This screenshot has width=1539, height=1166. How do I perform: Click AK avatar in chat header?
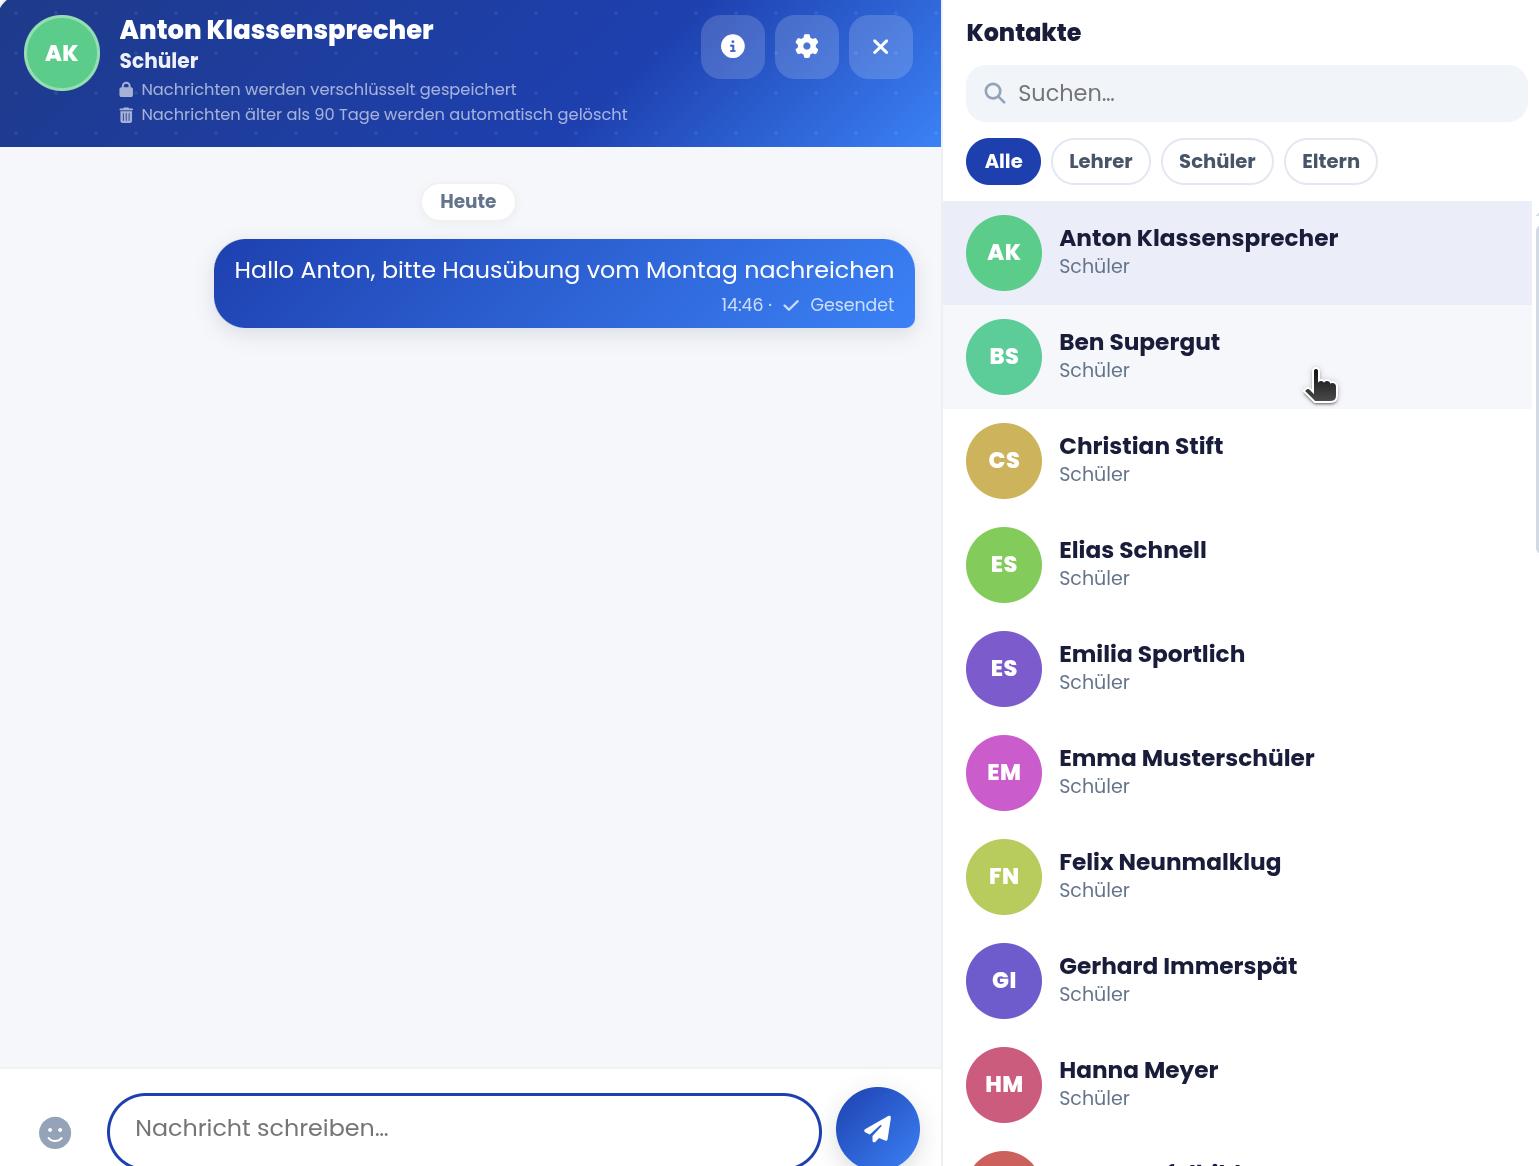[x=62, y=53]
